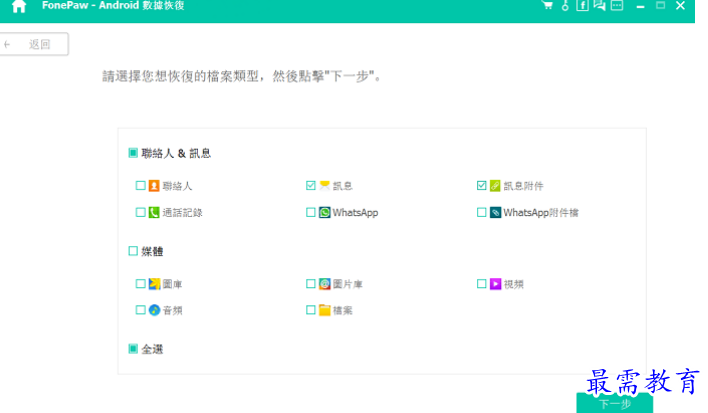Minimize the FonePaw window
Viewport: 708px width, 413px height.
[x=640, y=6]
